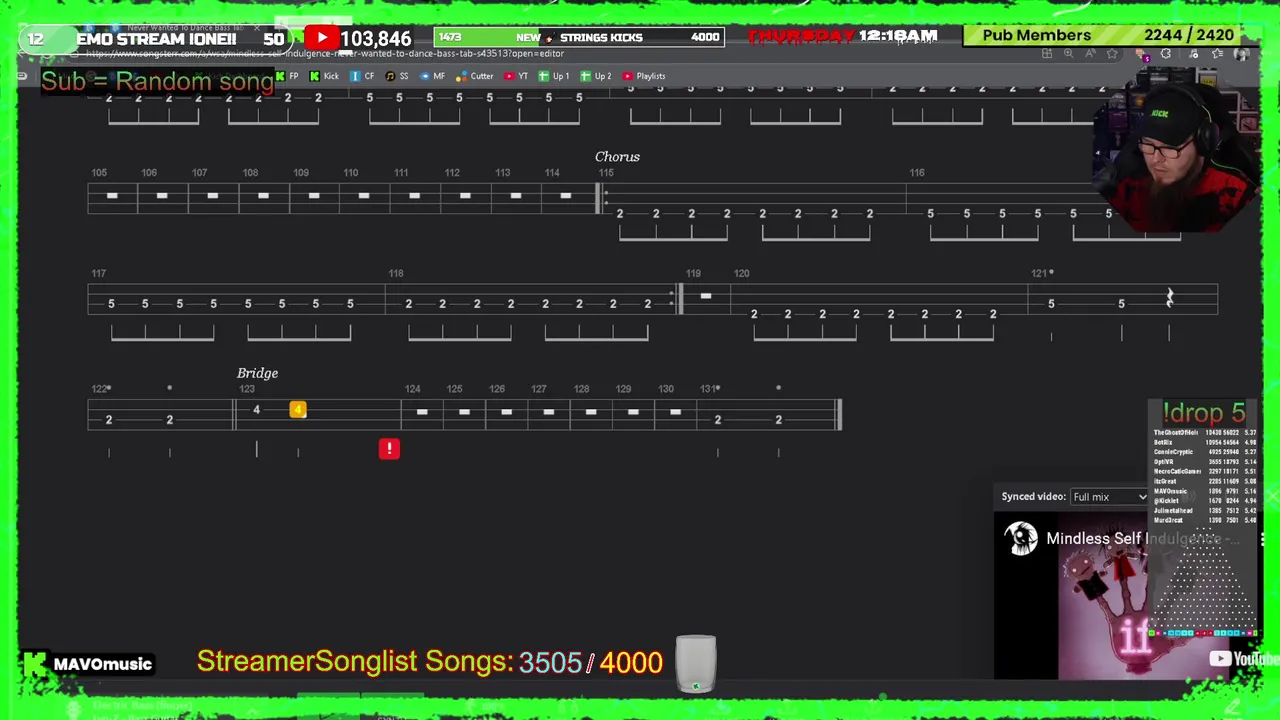Screen dimensions: 1280x720
Task: Open the FP bookmark
Action: [288, 76]
